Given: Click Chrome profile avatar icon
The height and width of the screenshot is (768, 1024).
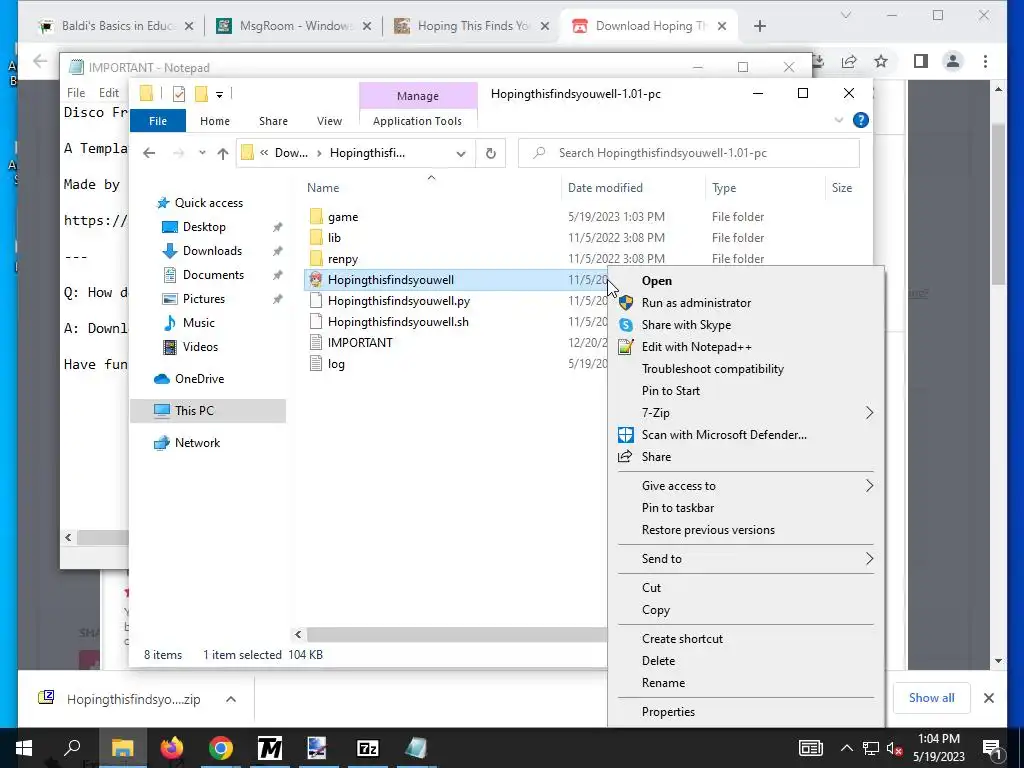Looking at the screenshot, I should coord(953,61).
